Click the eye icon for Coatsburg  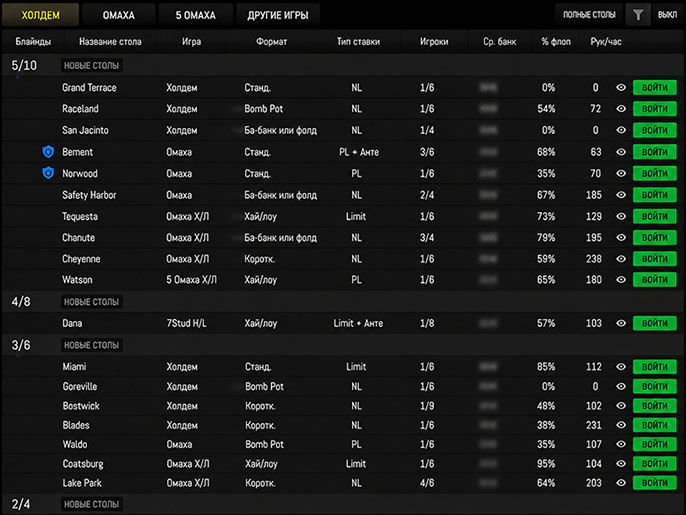click(621, 463)
